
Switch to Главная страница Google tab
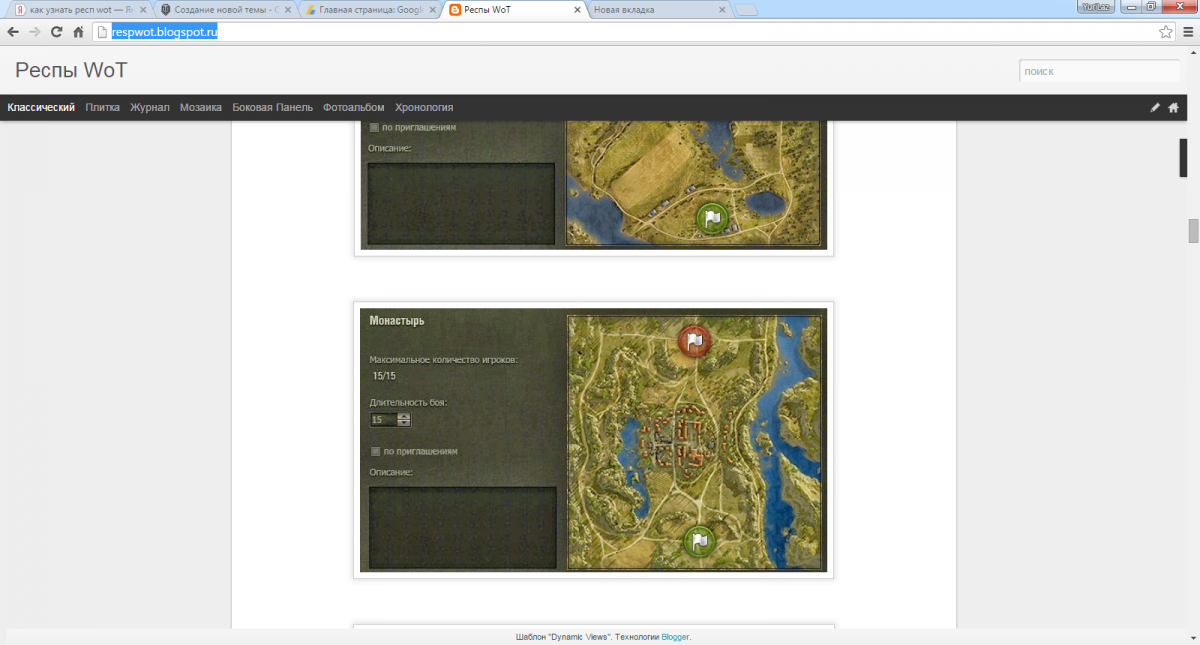click(x=372, y=10)
